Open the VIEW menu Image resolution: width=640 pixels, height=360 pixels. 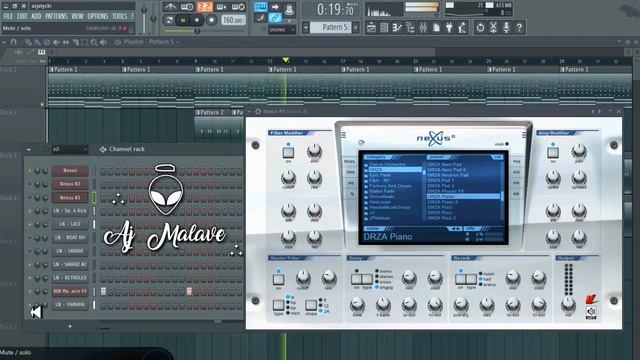pos(77,16)
